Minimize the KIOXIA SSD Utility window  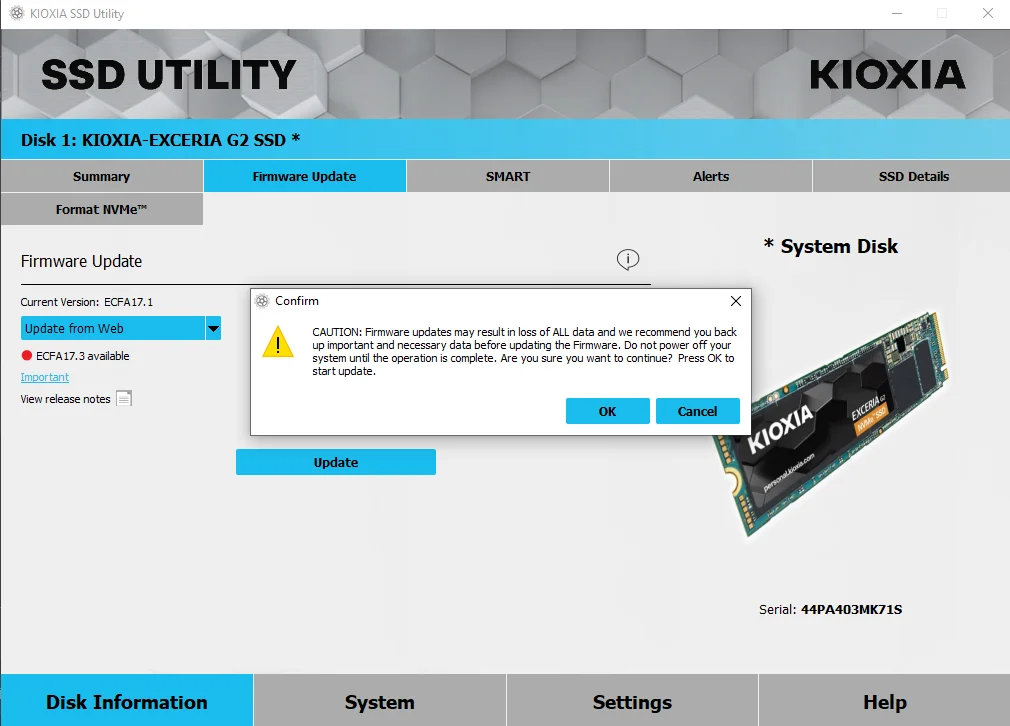point(897,13)
